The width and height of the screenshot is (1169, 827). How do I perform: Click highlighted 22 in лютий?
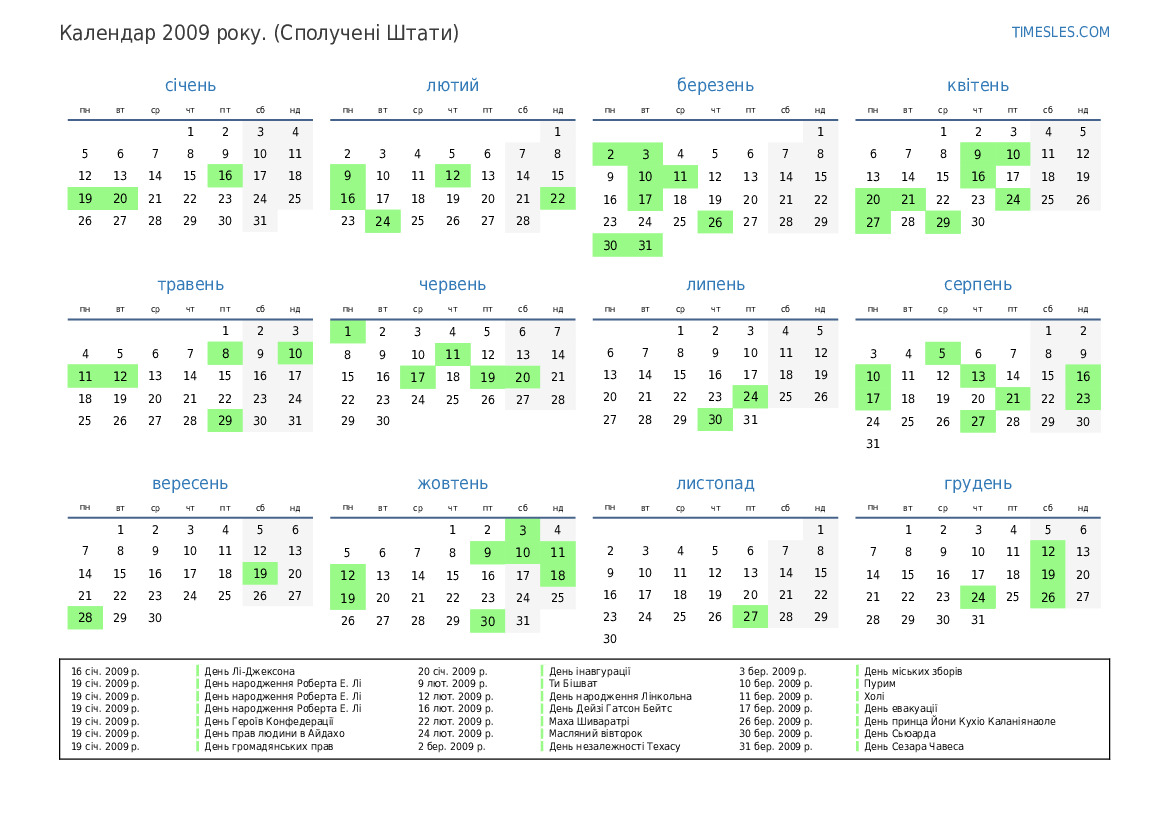557,199
